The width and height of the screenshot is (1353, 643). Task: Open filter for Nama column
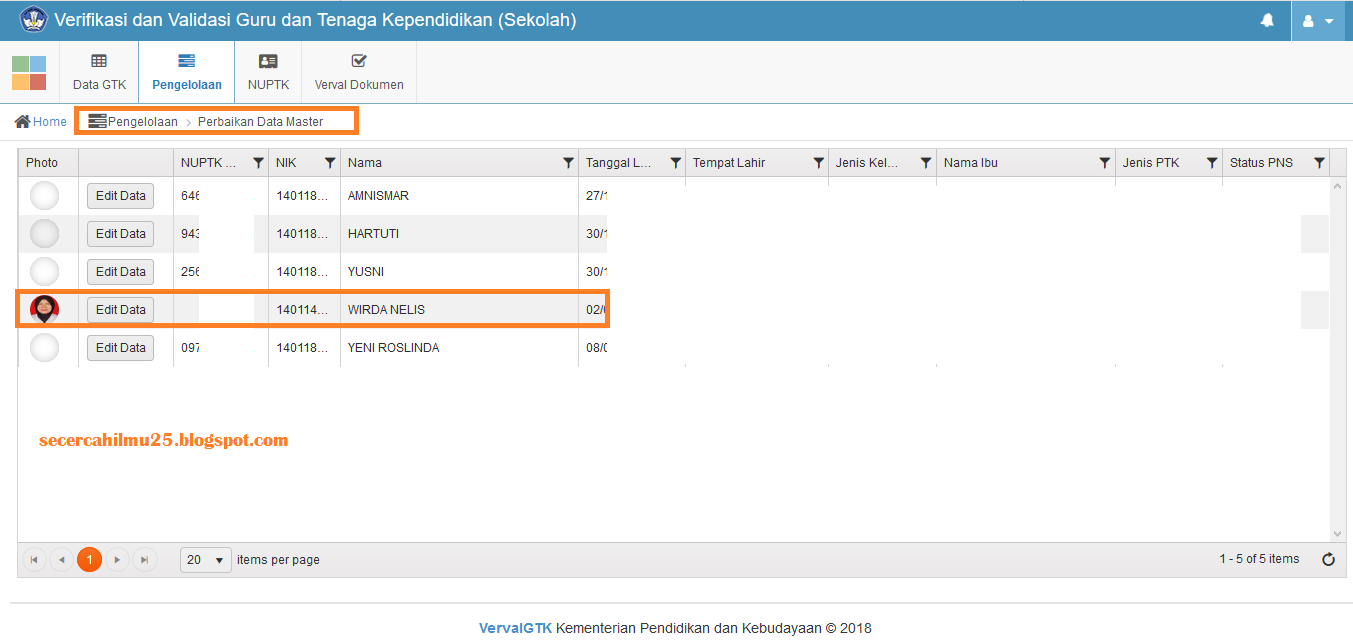(568, 163)
